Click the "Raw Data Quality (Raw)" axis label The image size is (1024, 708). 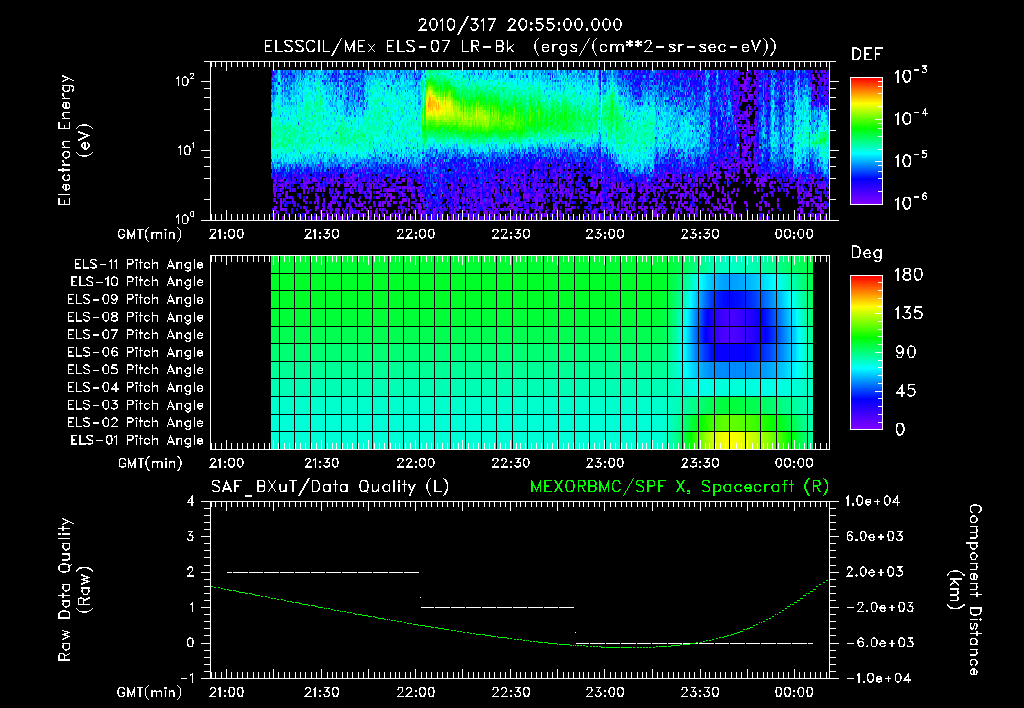tap(74, 590)
